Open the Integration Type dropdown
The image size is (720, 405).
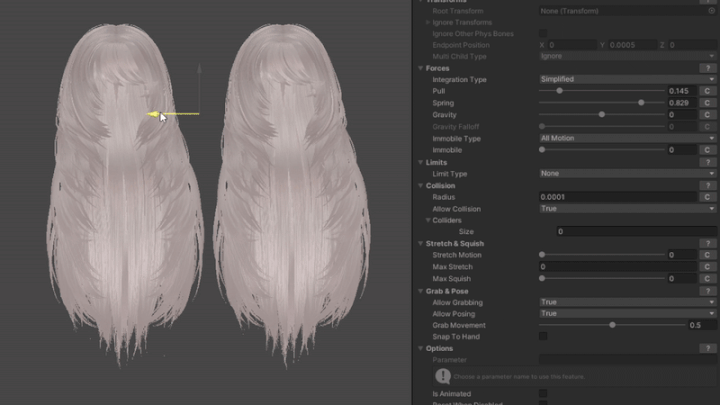point(627,79)
